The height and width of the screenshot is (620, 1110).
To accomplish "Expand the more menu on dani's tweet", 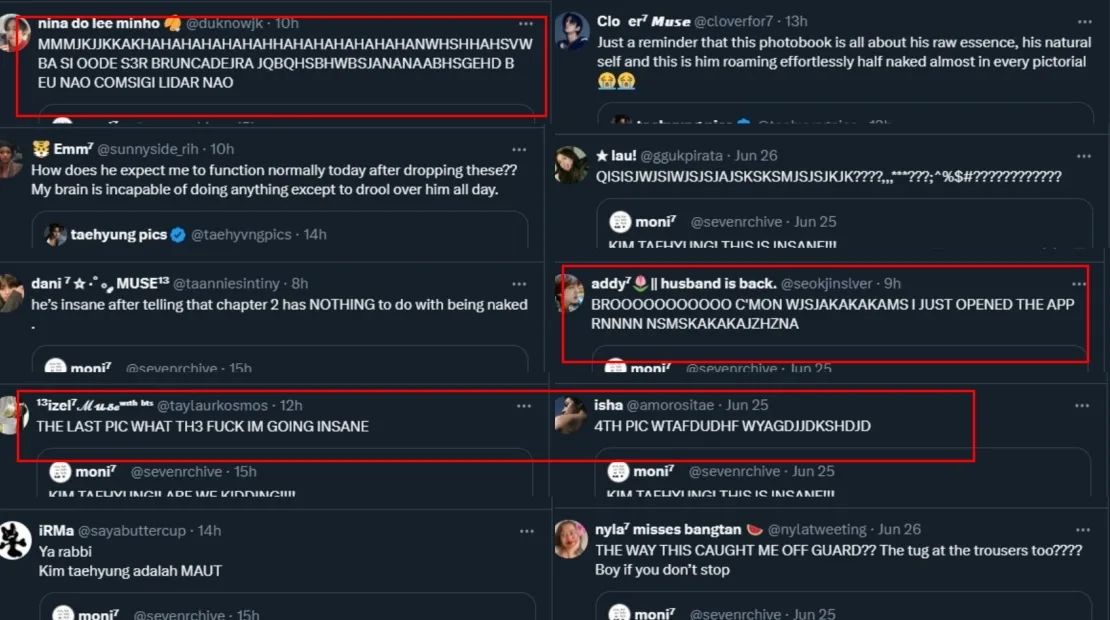I will [524, 283].
